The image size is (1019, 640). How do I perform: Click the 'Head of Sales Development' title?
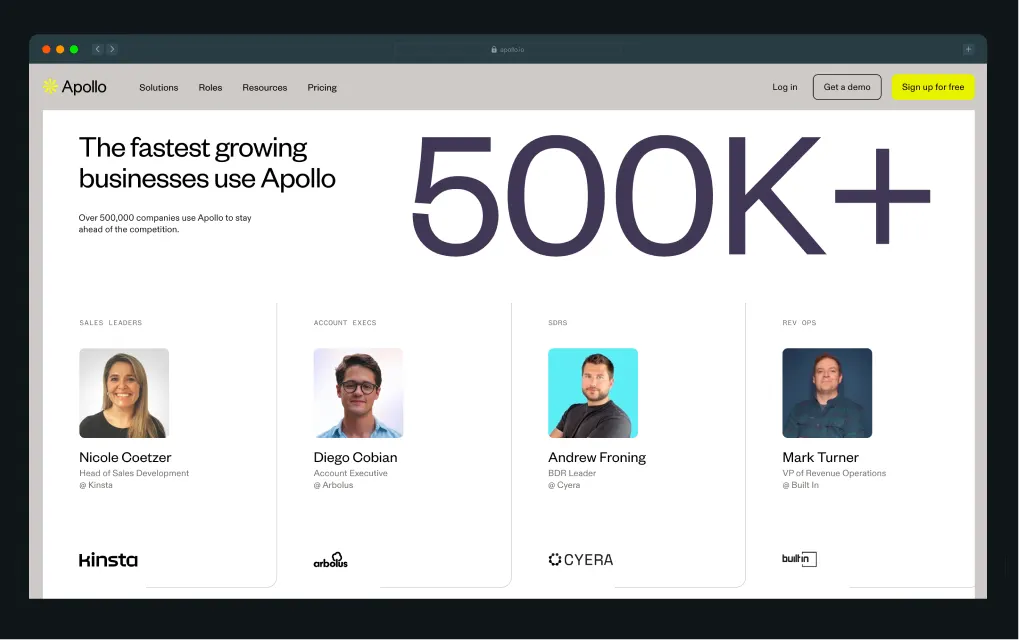point(134,473)
